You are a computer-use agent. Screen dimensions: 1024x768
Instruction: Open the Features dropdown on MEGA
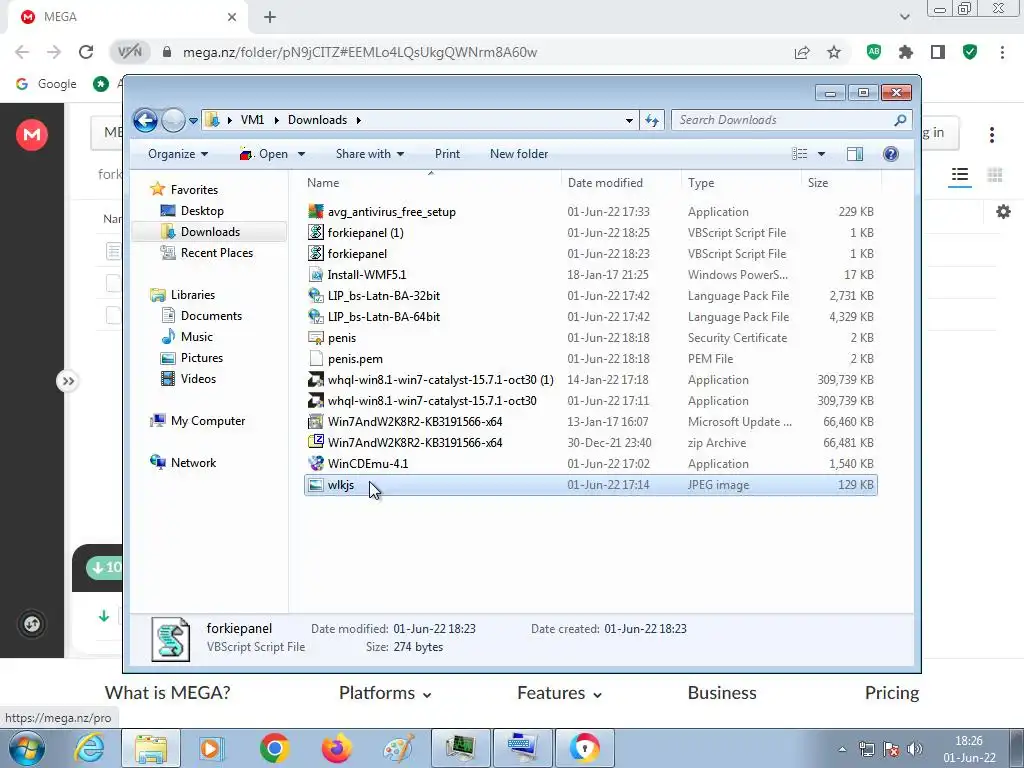tap(560, 693)
